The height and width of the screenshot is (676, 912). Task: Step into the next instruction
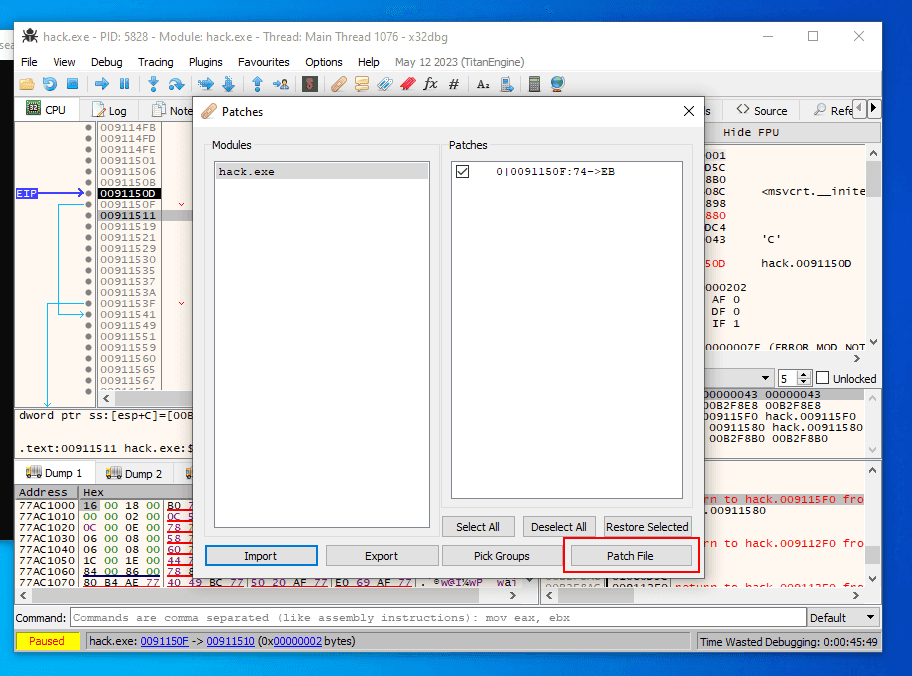(153, 84)
